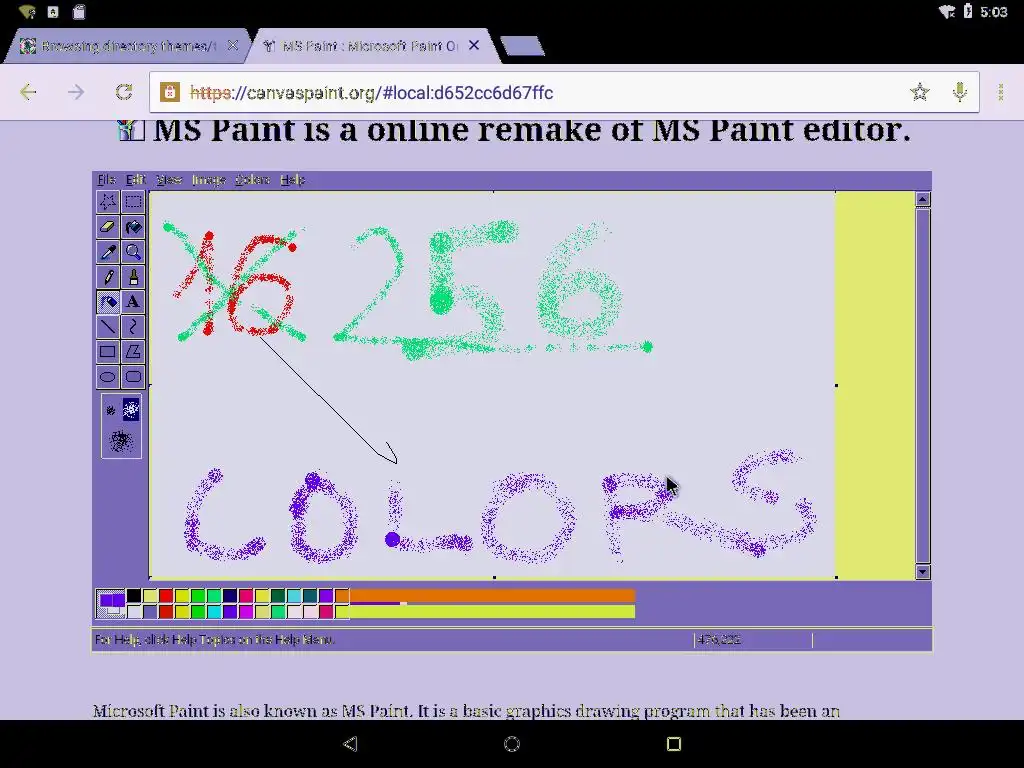1024x768 pixels.
Task: Pick the Fill With Color bucket tool
Action: pyautogui.click(x=133, y=227)
